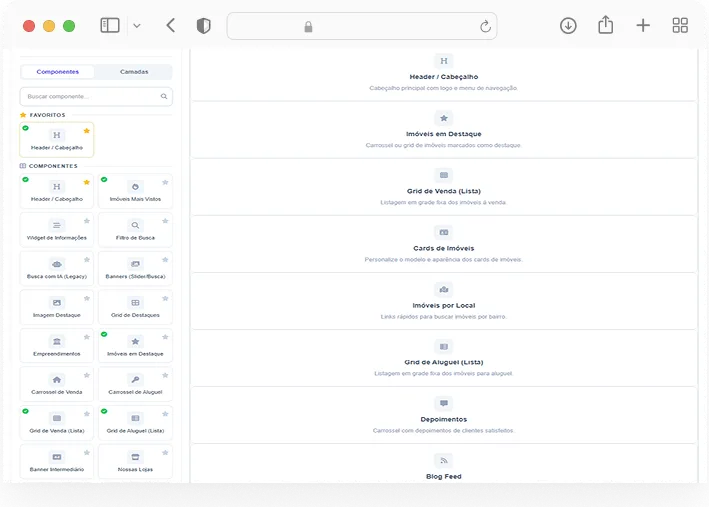Viewport: 709px width, 507px height.
Task: Click the Nossas Lojas label
Action: click(x=135, y=469)
